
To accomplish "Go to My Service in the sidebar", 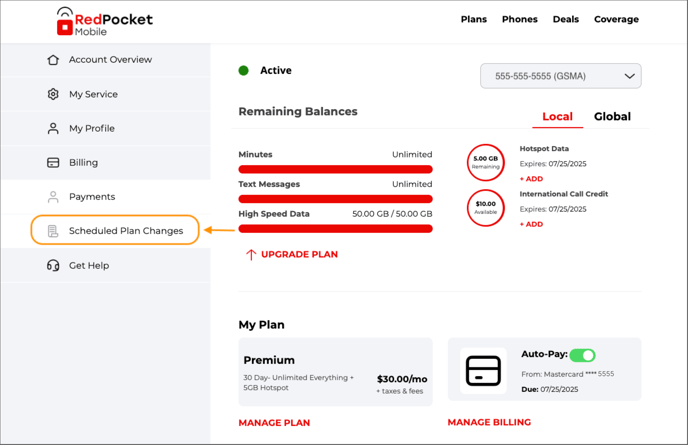I will coord(106,94).
